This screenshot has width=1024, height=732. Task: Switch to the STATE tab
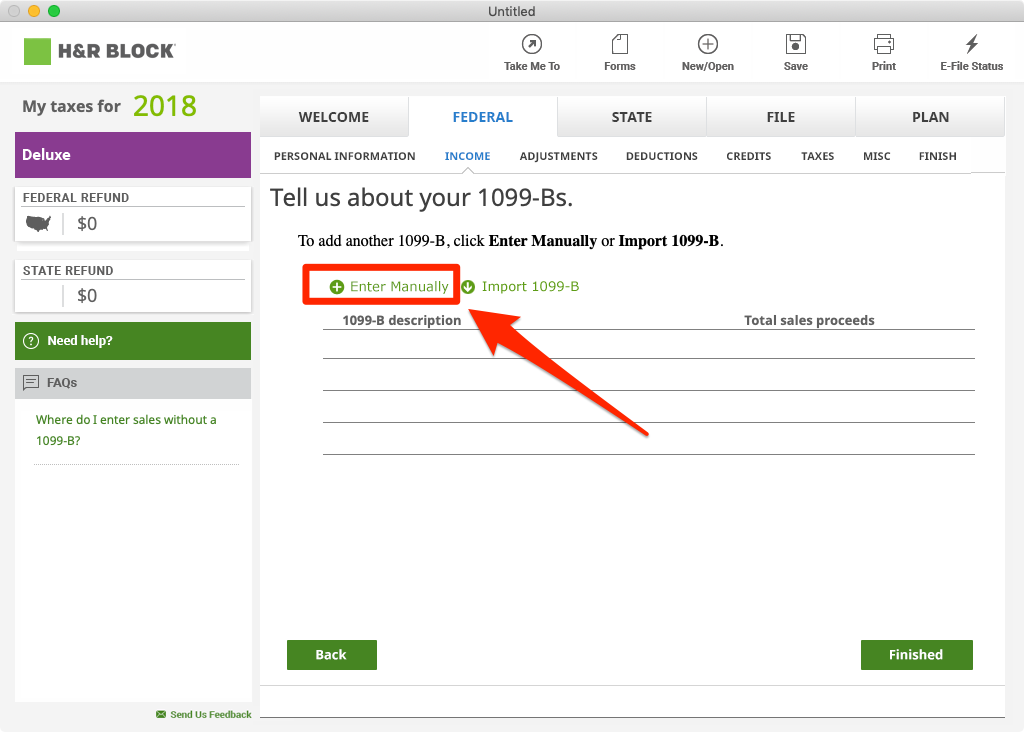point(631,117)
